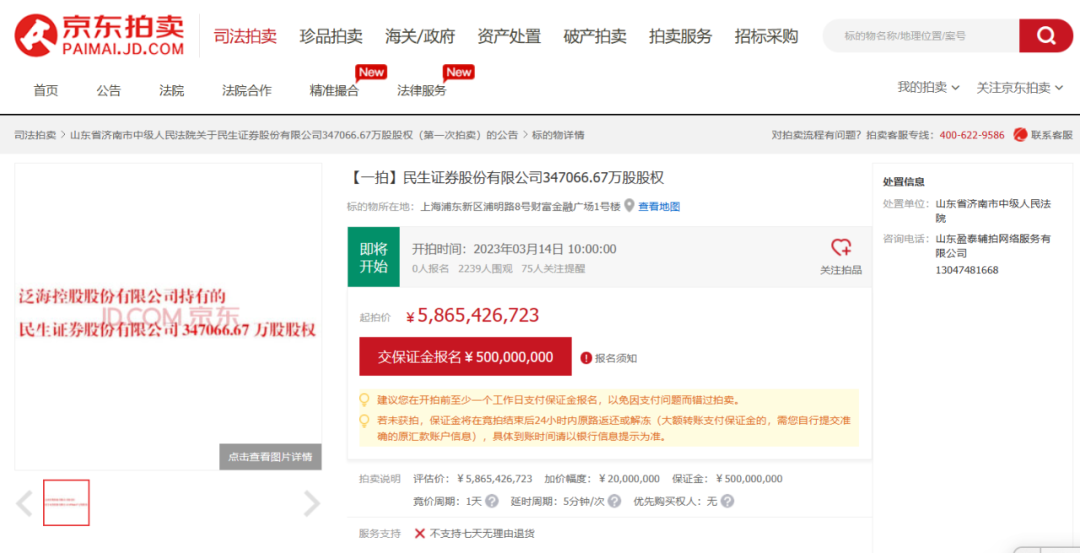This screenshot has width=1080, height=553.
Task: Open the 报名须知 link
Action: [x=616, y=358]
